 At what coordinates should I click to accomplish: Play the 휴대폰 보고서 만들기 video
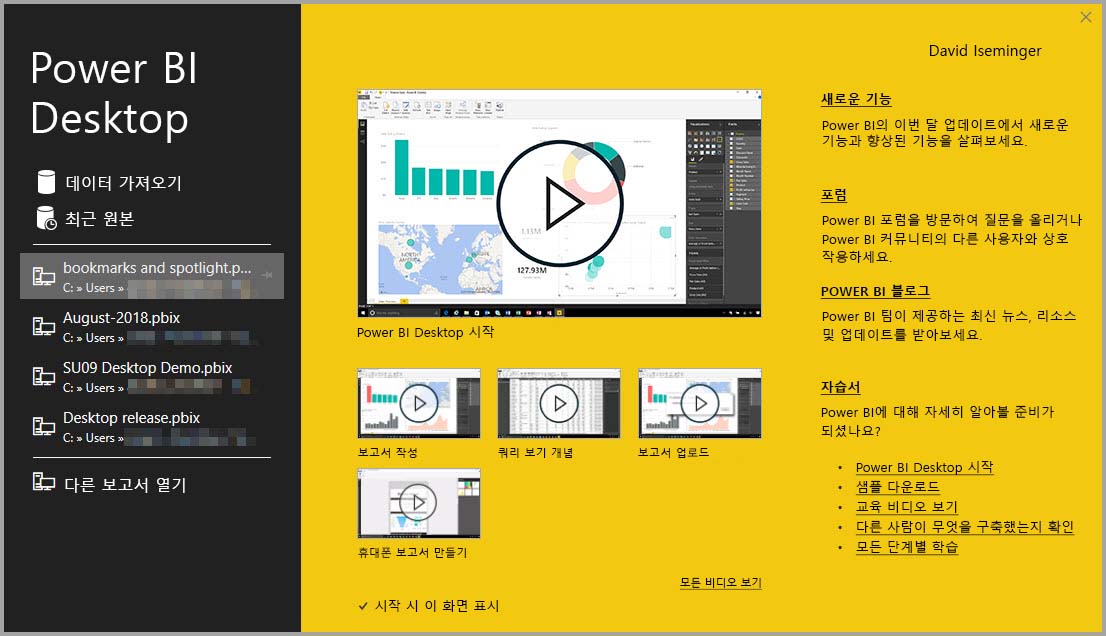(x=418, y=503)
